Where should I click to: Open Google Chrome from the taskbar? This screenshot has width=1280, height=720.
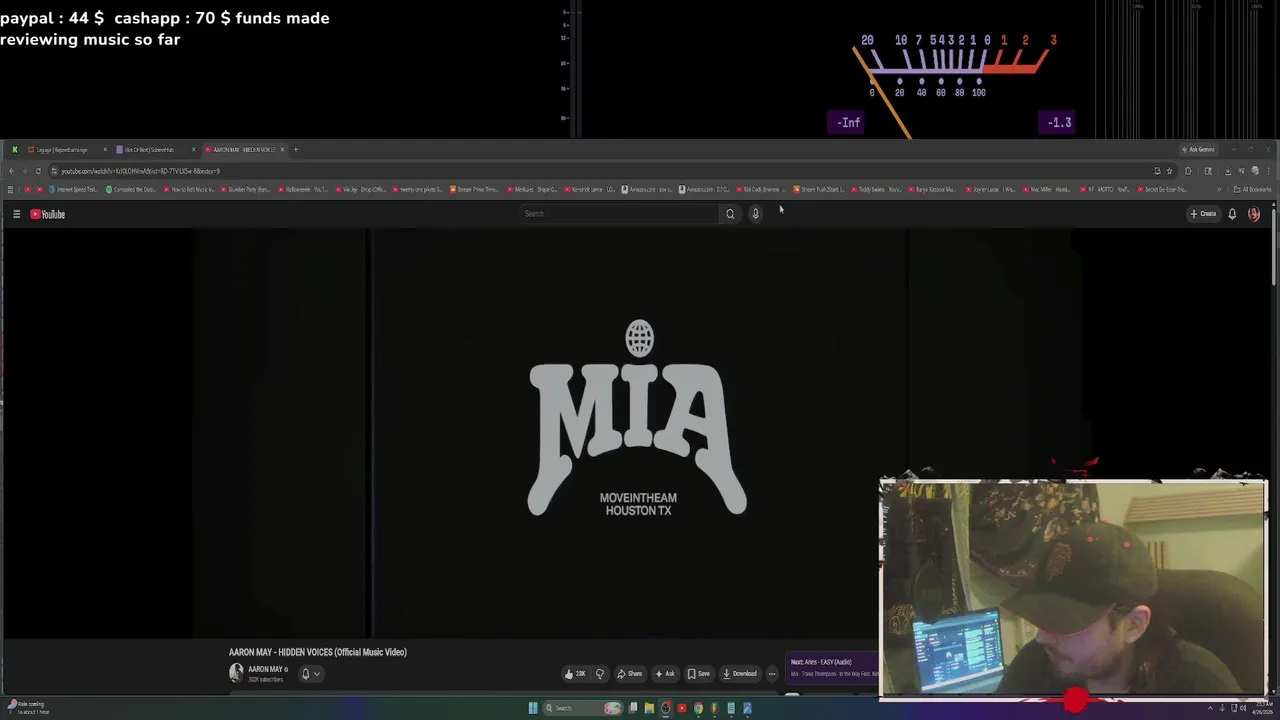(x=698, y=708)
